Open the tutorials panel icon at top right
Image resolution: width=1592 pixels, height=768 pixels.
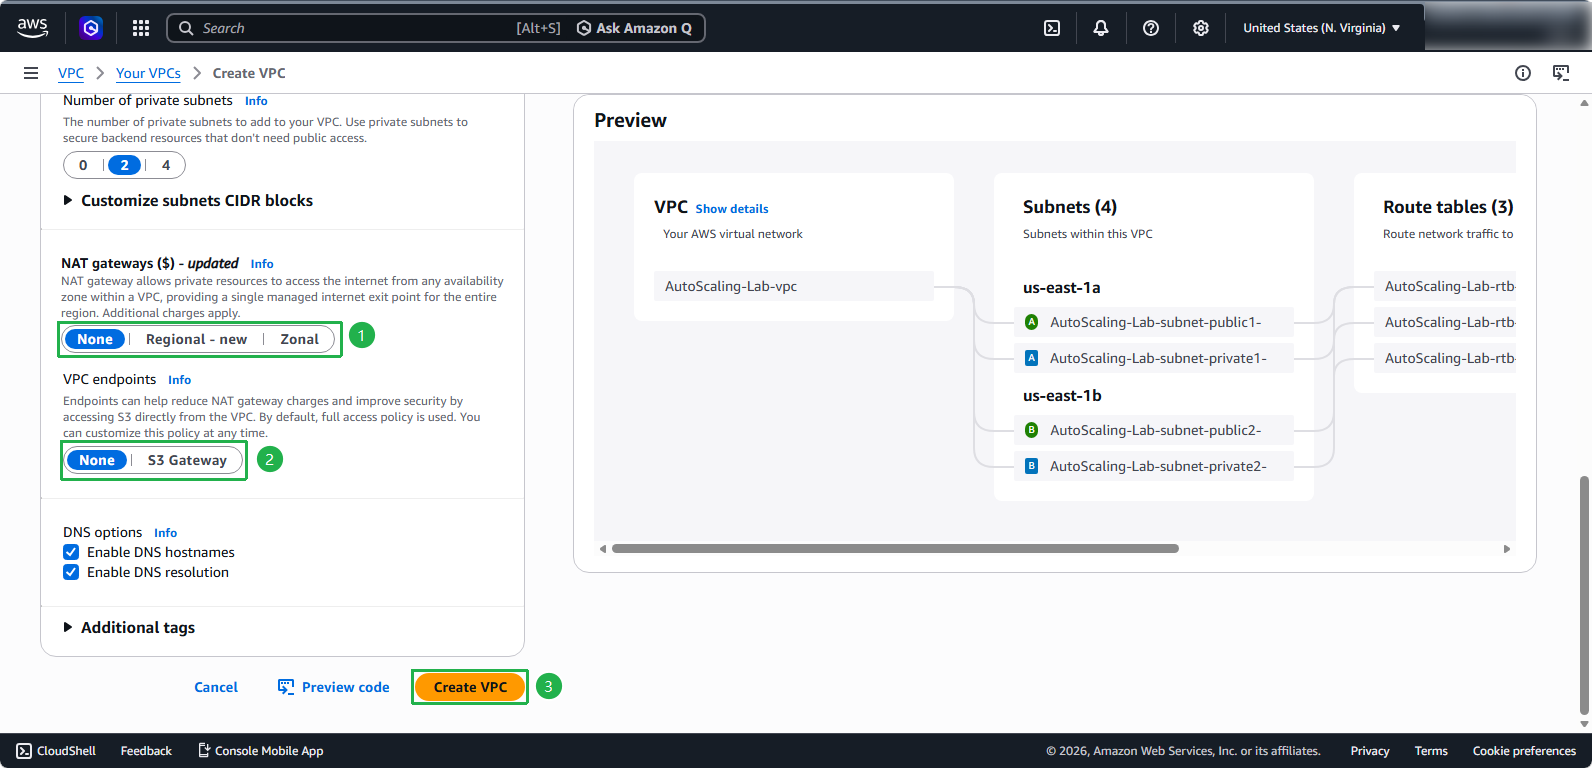pyautogui.click(x=1561, y=73)
